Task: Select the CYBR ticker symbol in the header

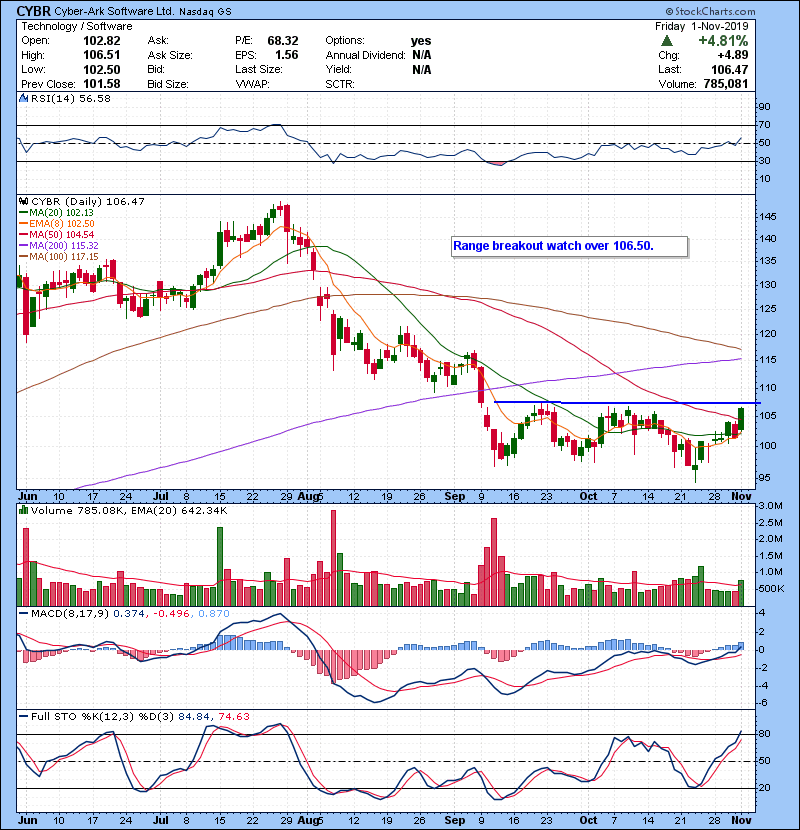Action: (x=34, y=11)
